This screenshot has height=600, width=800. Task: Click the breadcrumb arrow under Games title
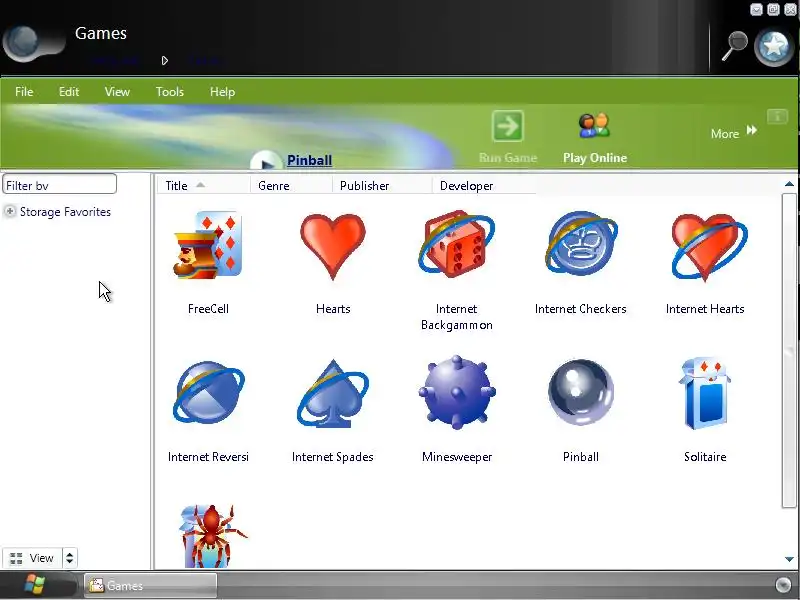[164, 61]
